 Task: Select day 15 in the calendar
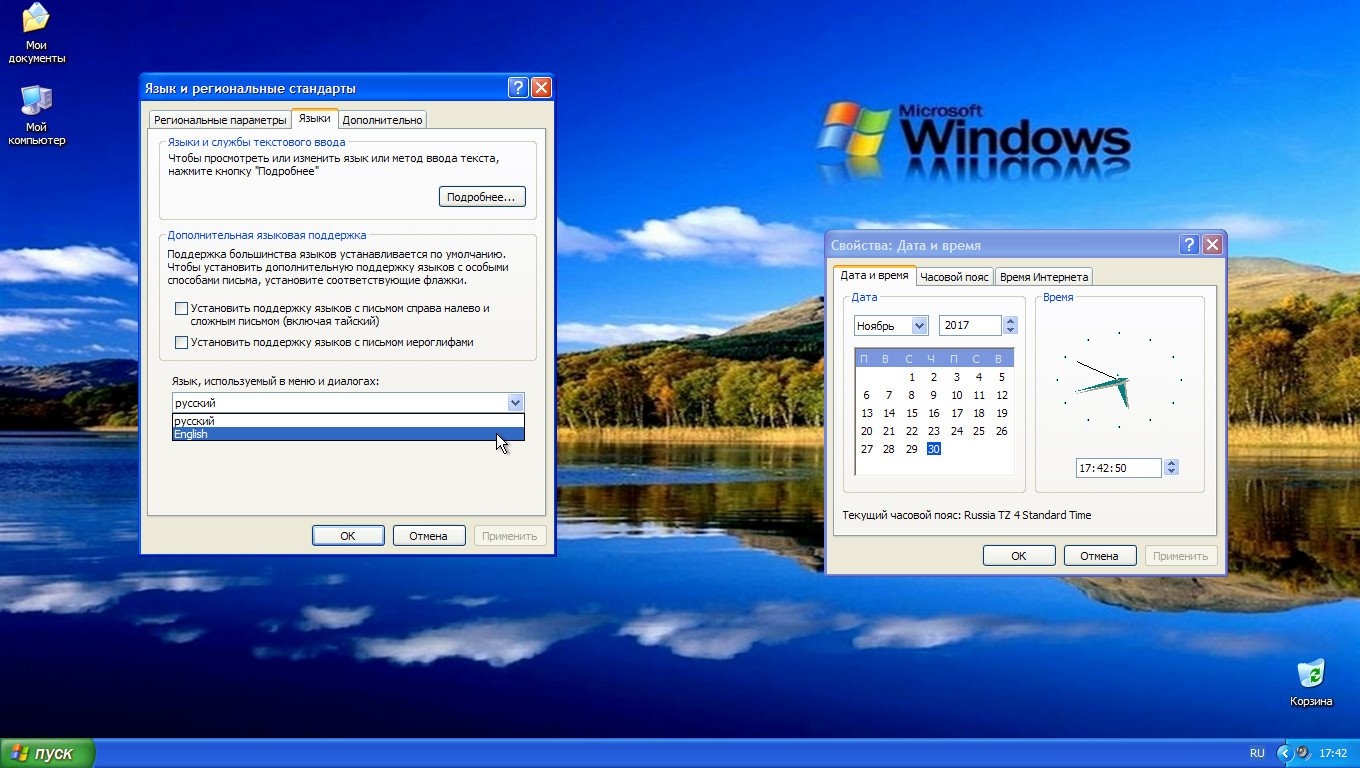pyautogui.click(x=911, y=413)
